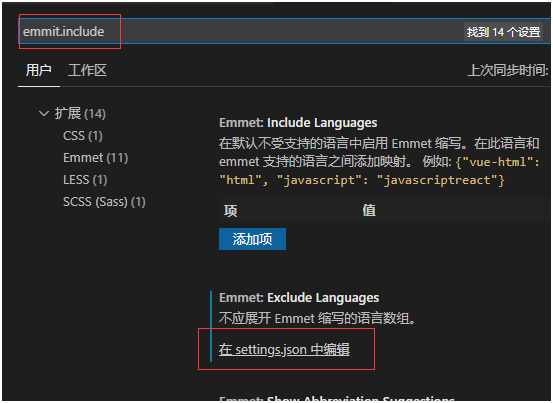Select the Emmet: Include Languages setting title
Screen dimensions: 553x403
coord(298,123)
